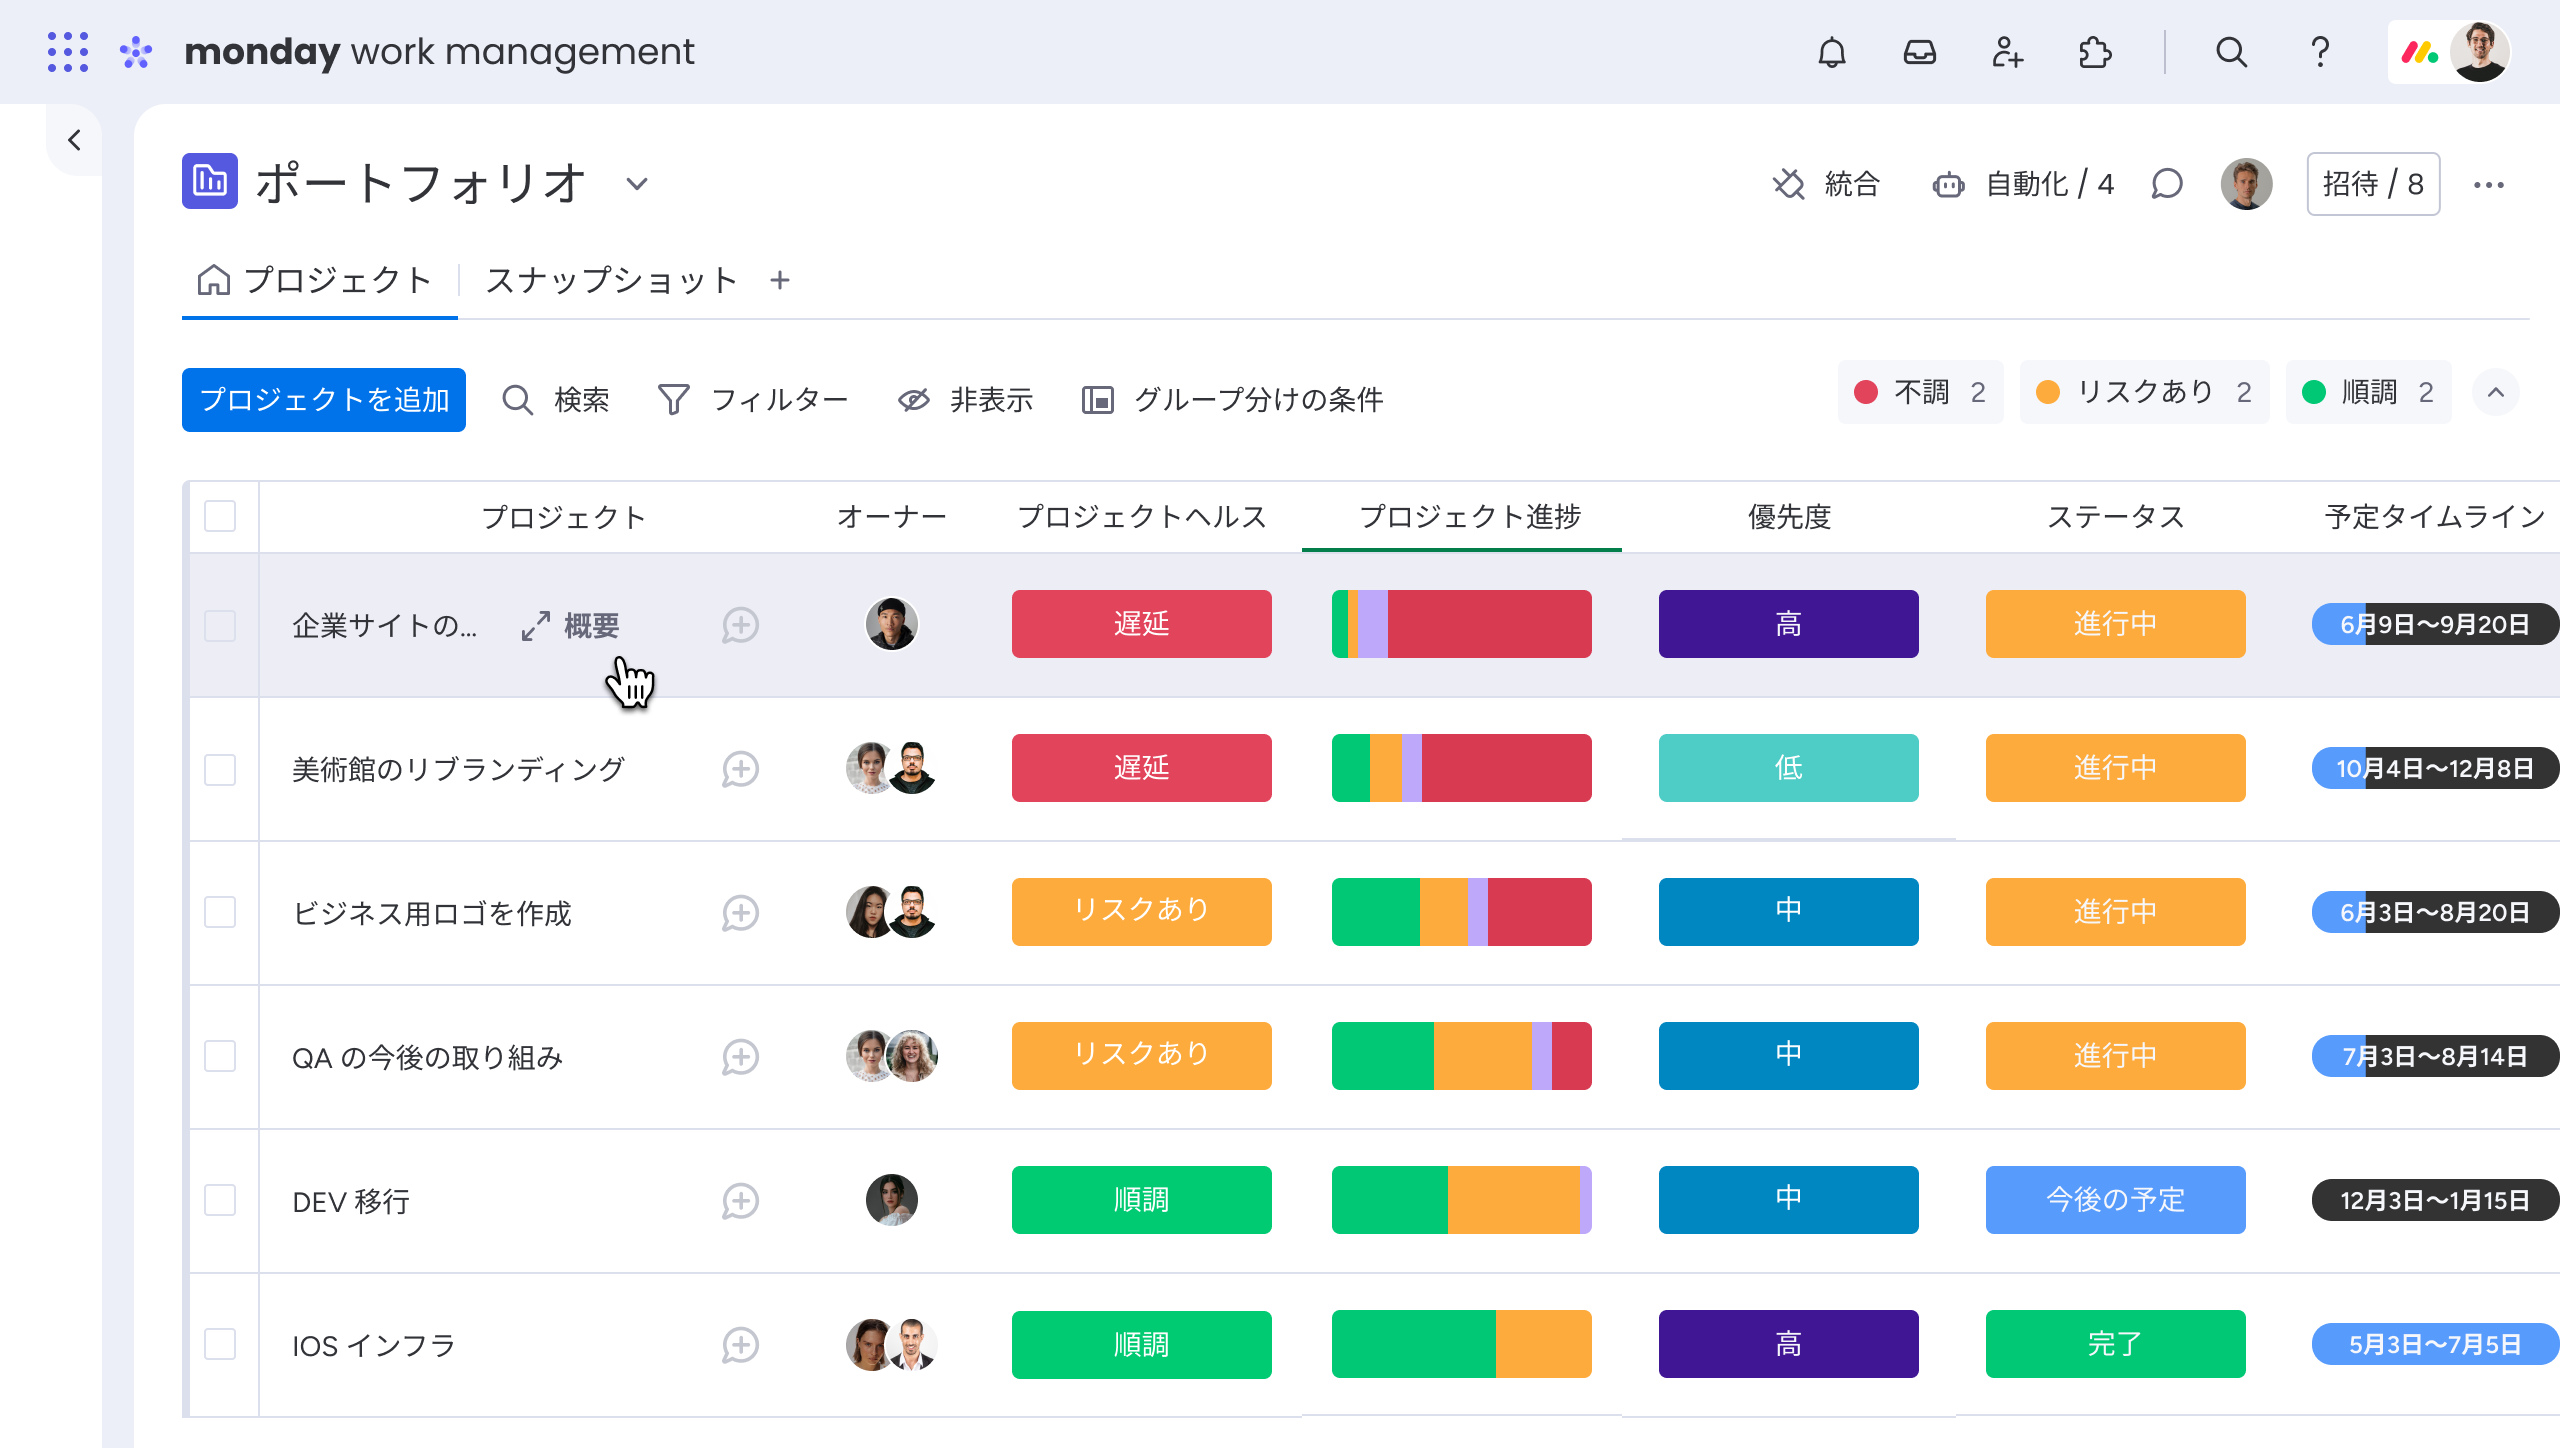The image size is (2560, 1448).
Task: Open the app switcher dots grid
Action: pyautogui.click(x=68, y=52)
